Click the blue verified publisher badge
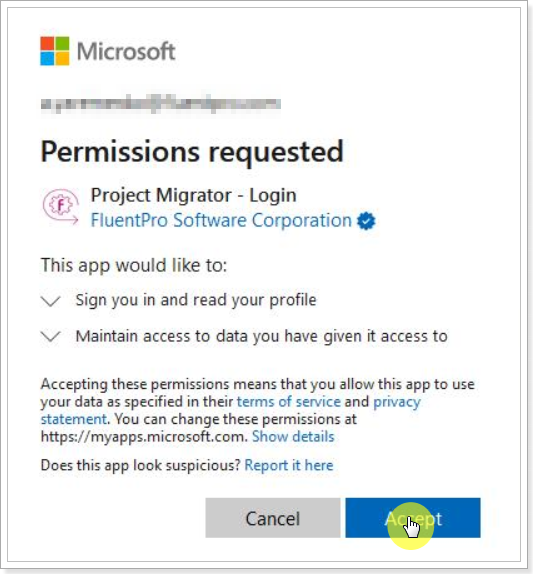The width and height of the screenshot is (533, 574). point(366,221)
